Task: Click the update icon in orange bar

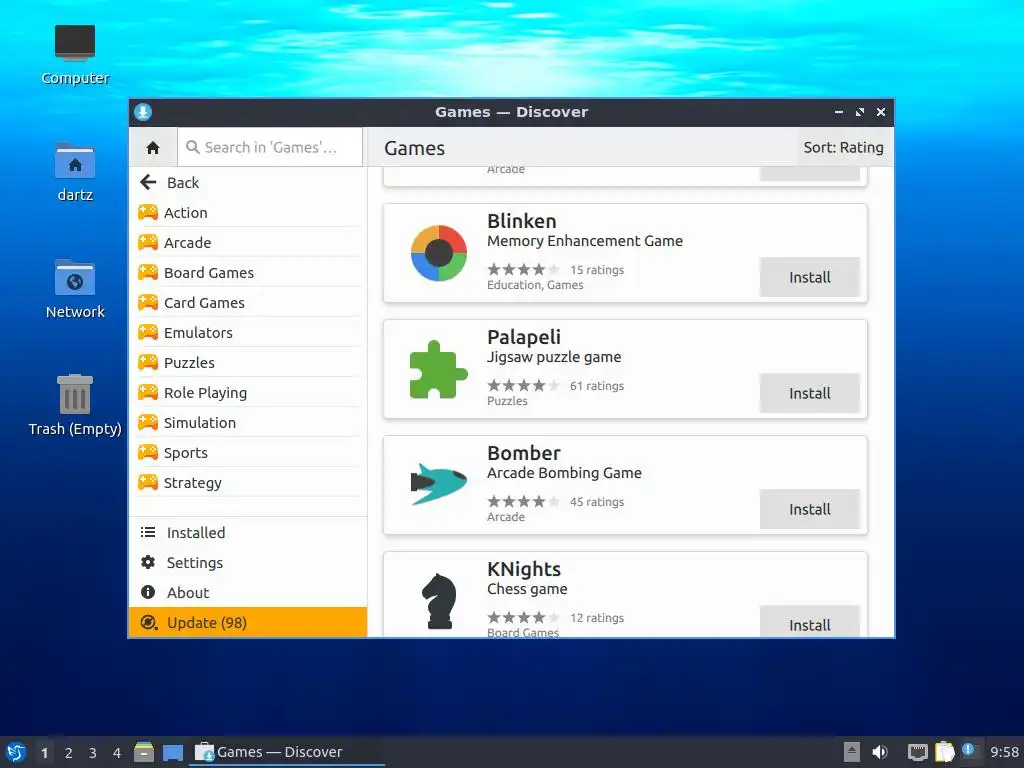Action: (148, 622)
